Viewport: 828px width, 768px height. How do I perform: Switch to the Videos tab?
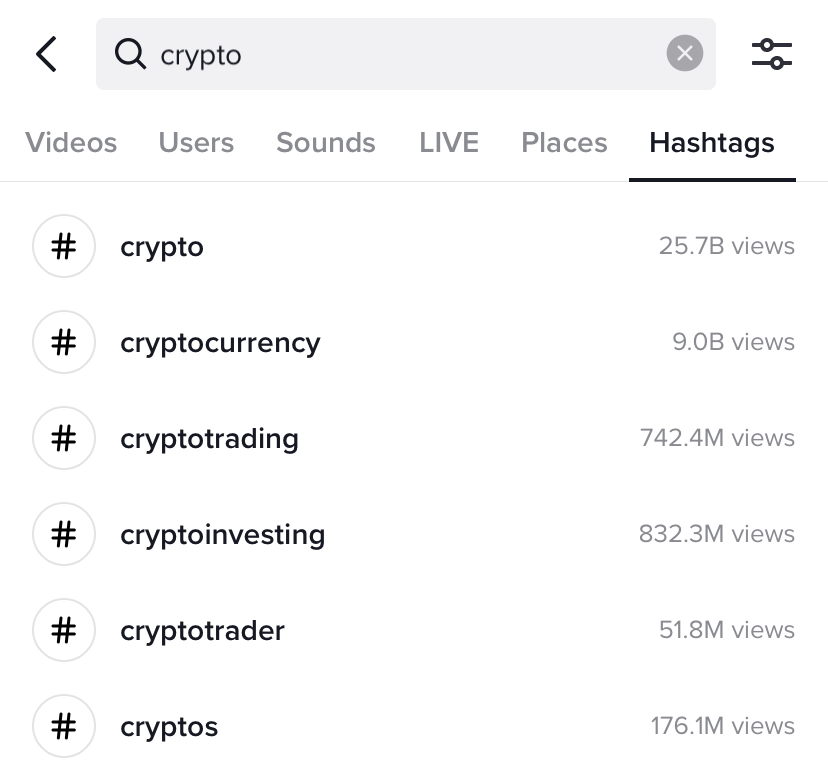coord(71,143)
